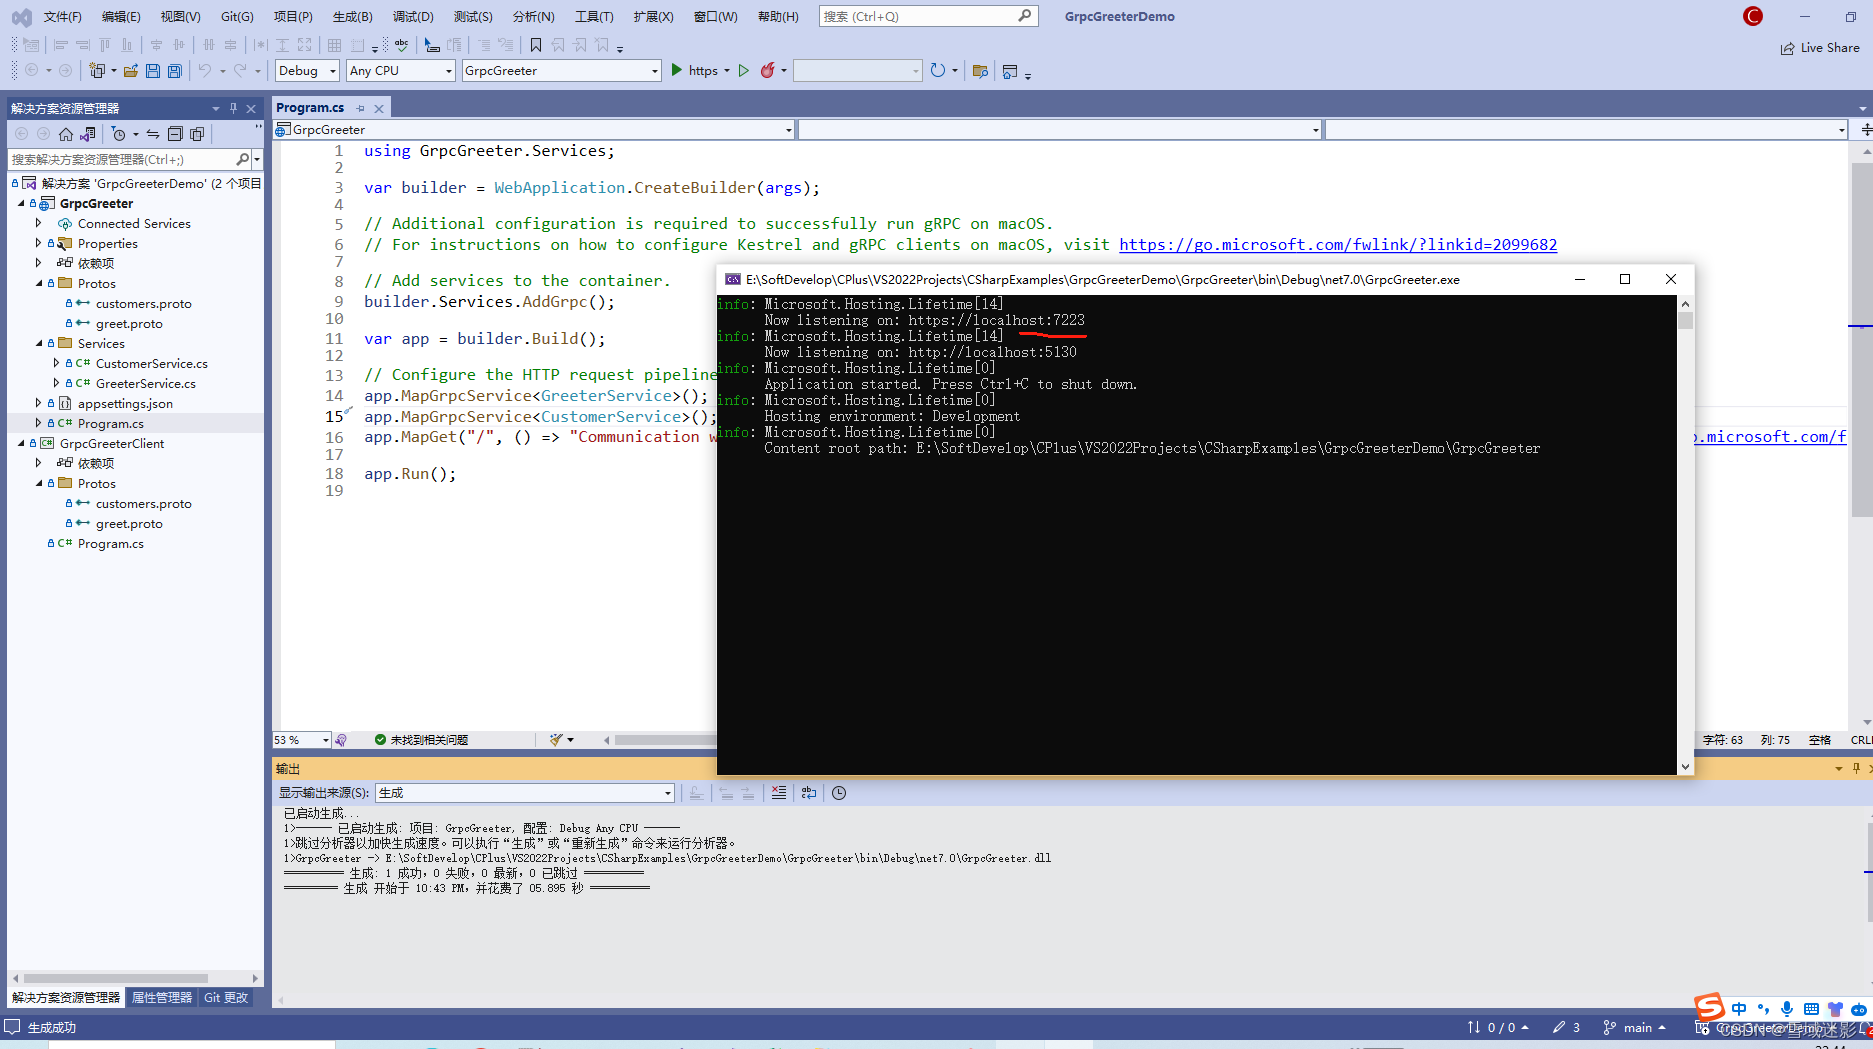Start without debugging outline play icon
The height and width of the screenshot is (1049, 1873).
[x=744, y=70]
